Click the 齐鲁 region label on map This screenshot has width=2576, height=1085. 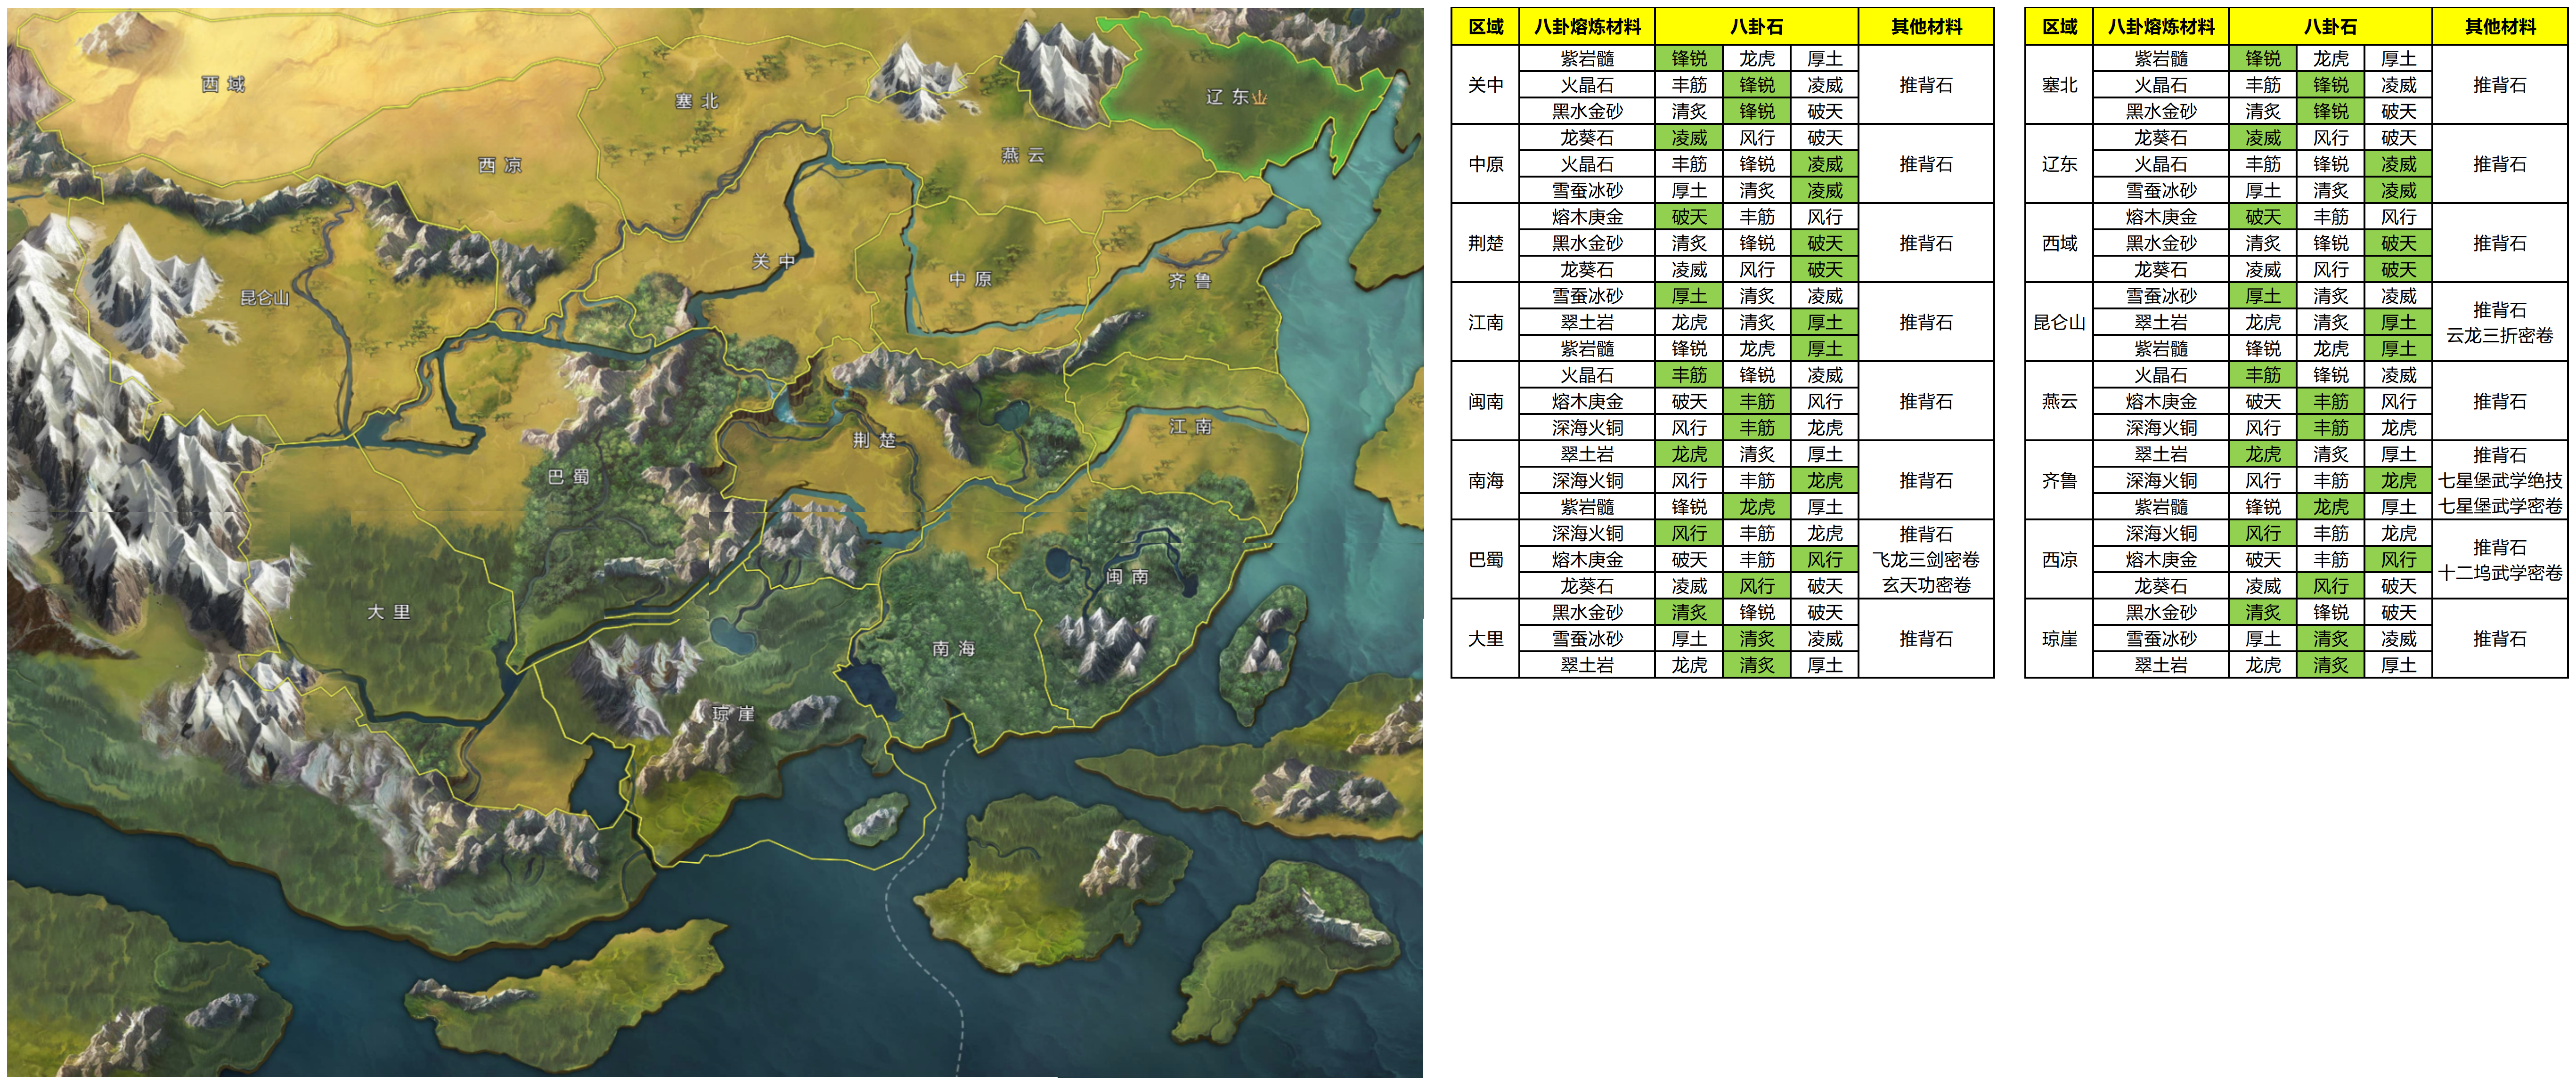tap(1189, 281)
